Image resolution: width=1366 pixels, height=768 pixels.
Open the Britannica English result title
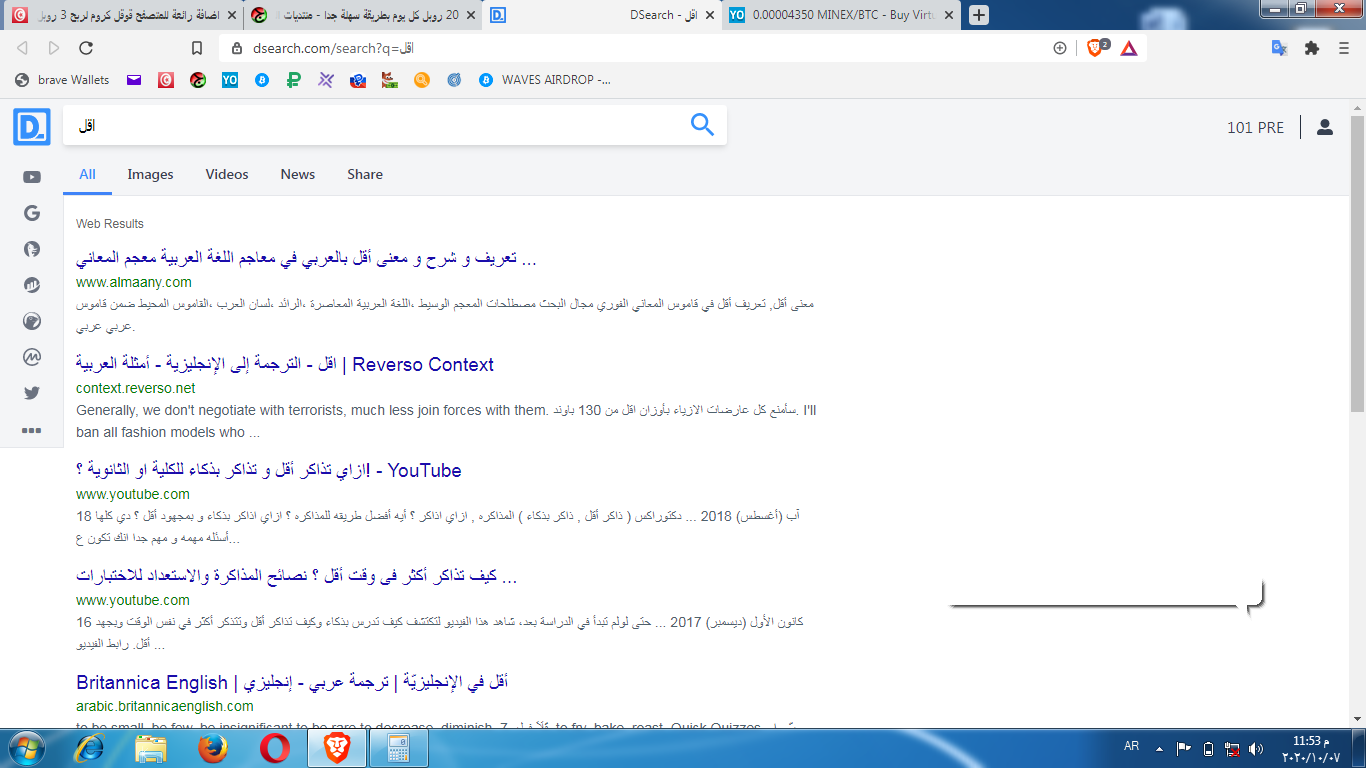pos(292,683)
